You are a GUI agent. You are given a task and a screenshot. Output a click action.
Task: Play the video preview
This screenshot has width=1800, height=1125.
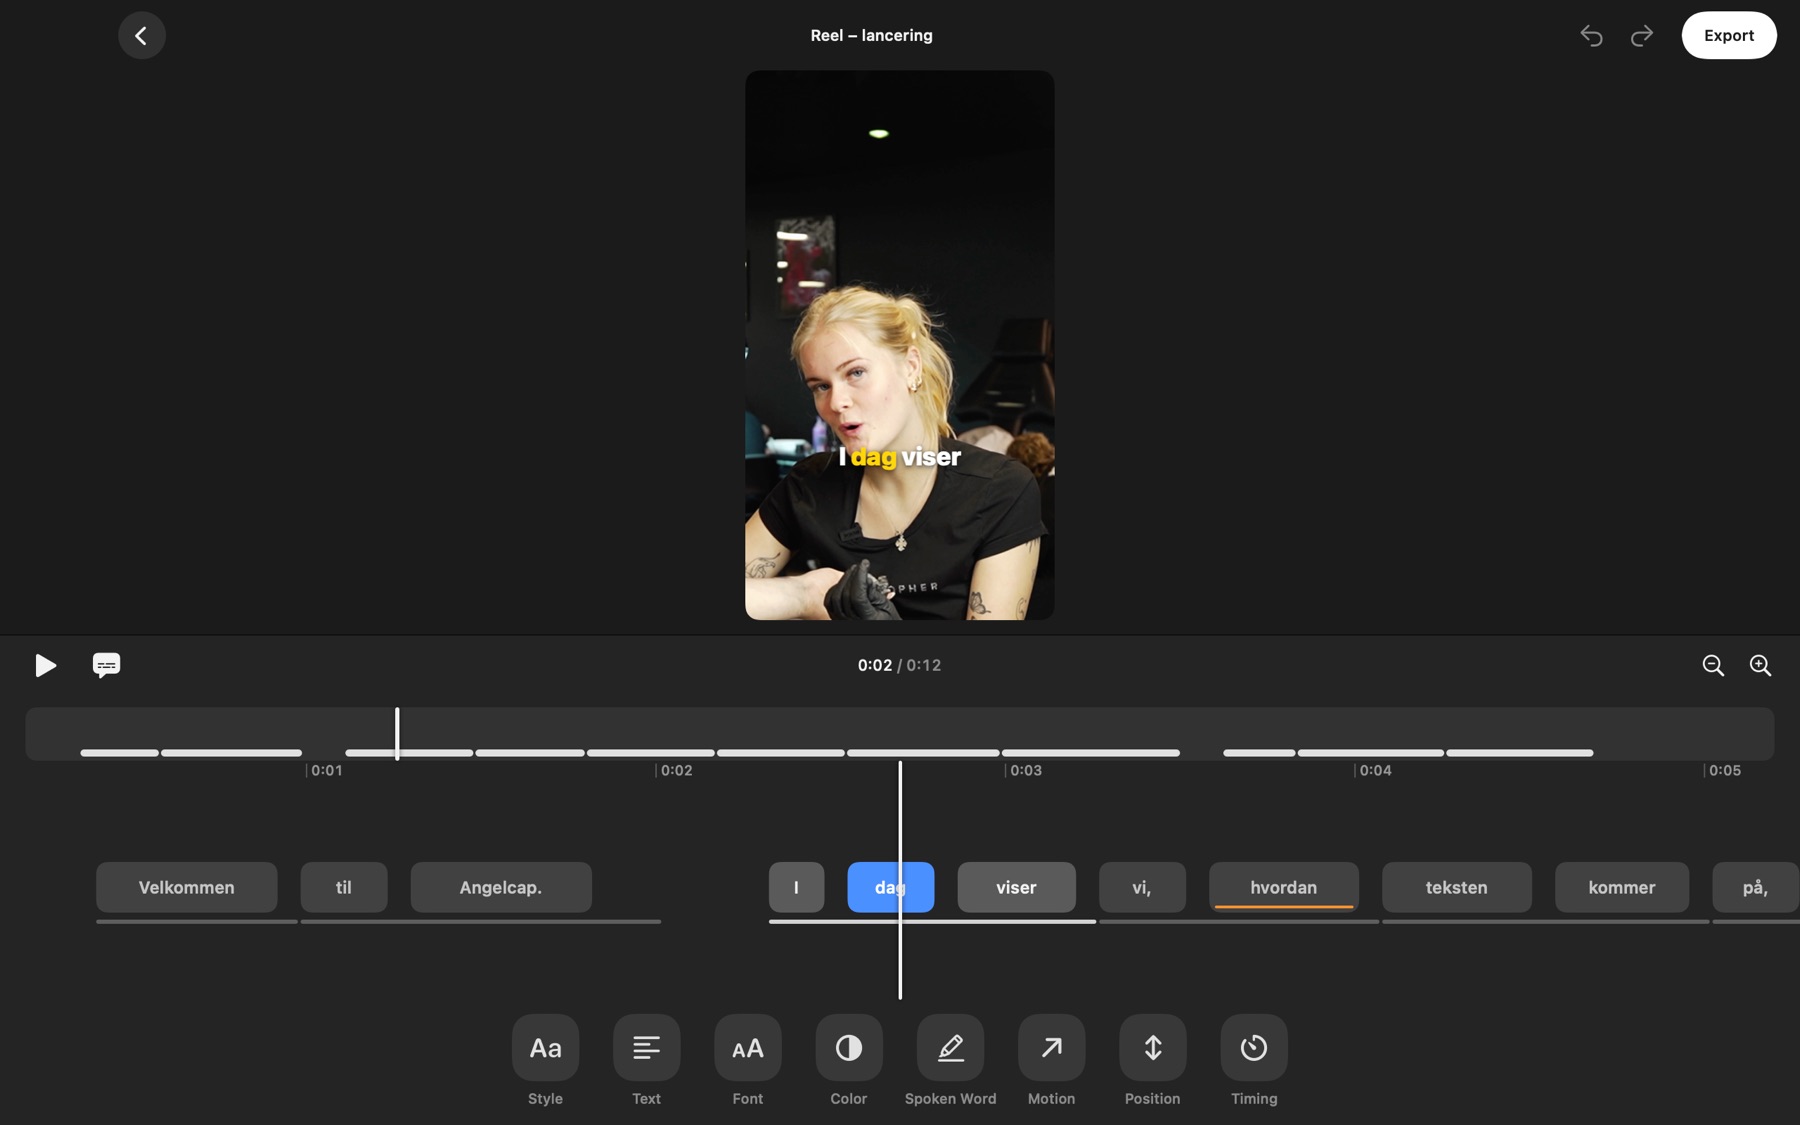click(x=45, y=665)
